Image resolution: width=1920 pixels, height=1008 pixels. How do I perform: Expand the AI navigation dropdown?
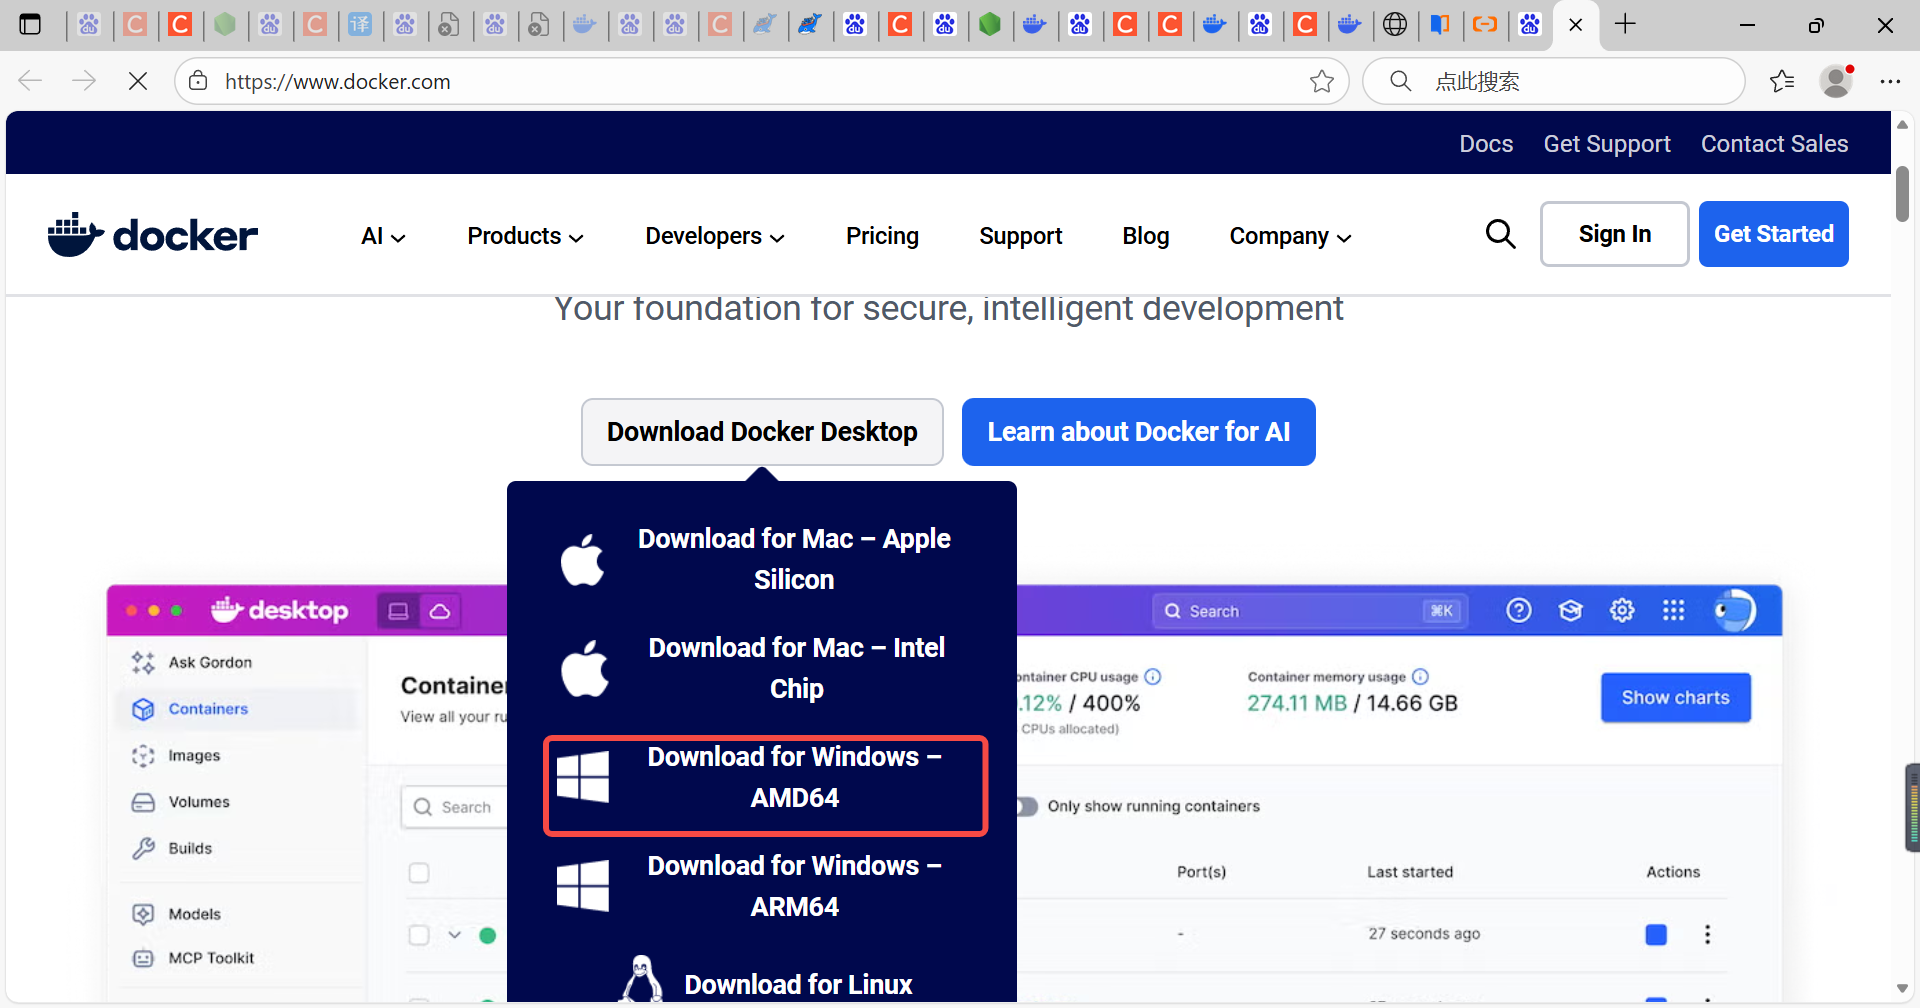click(x=383, y=236)
